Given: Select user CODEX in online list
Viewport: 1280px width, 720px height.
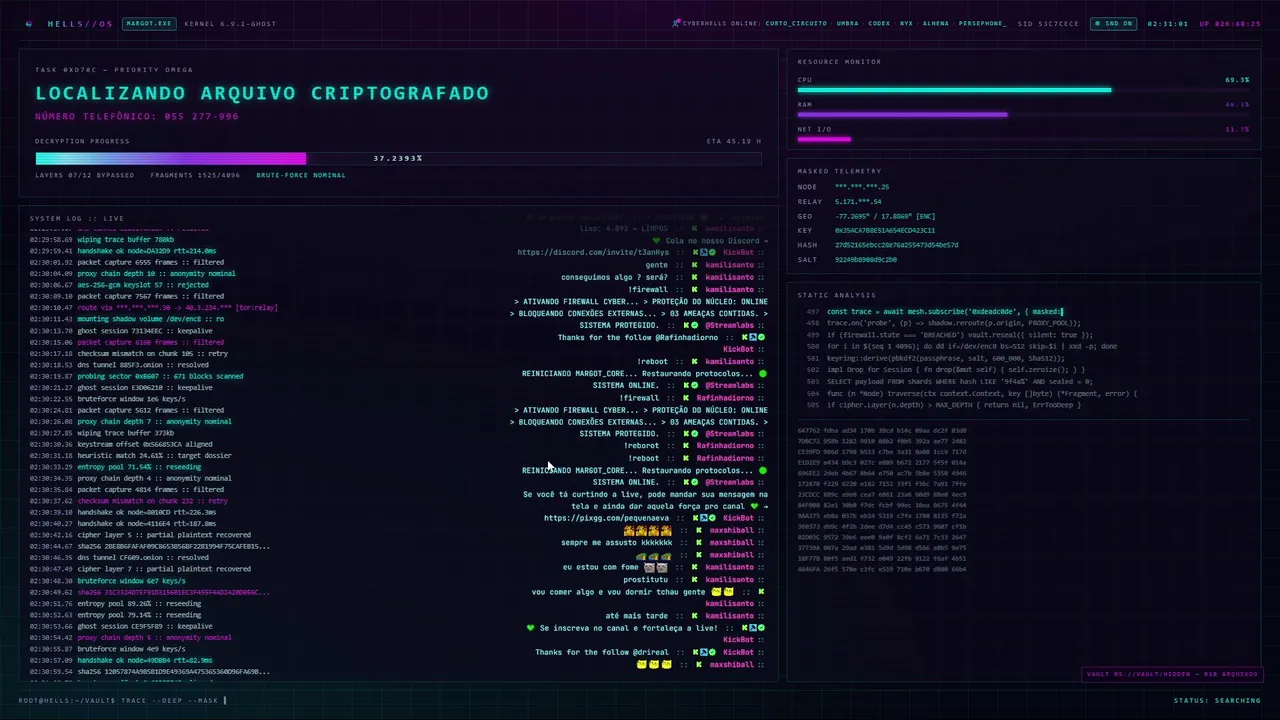Looking at the screenshot, I should 879,23.
